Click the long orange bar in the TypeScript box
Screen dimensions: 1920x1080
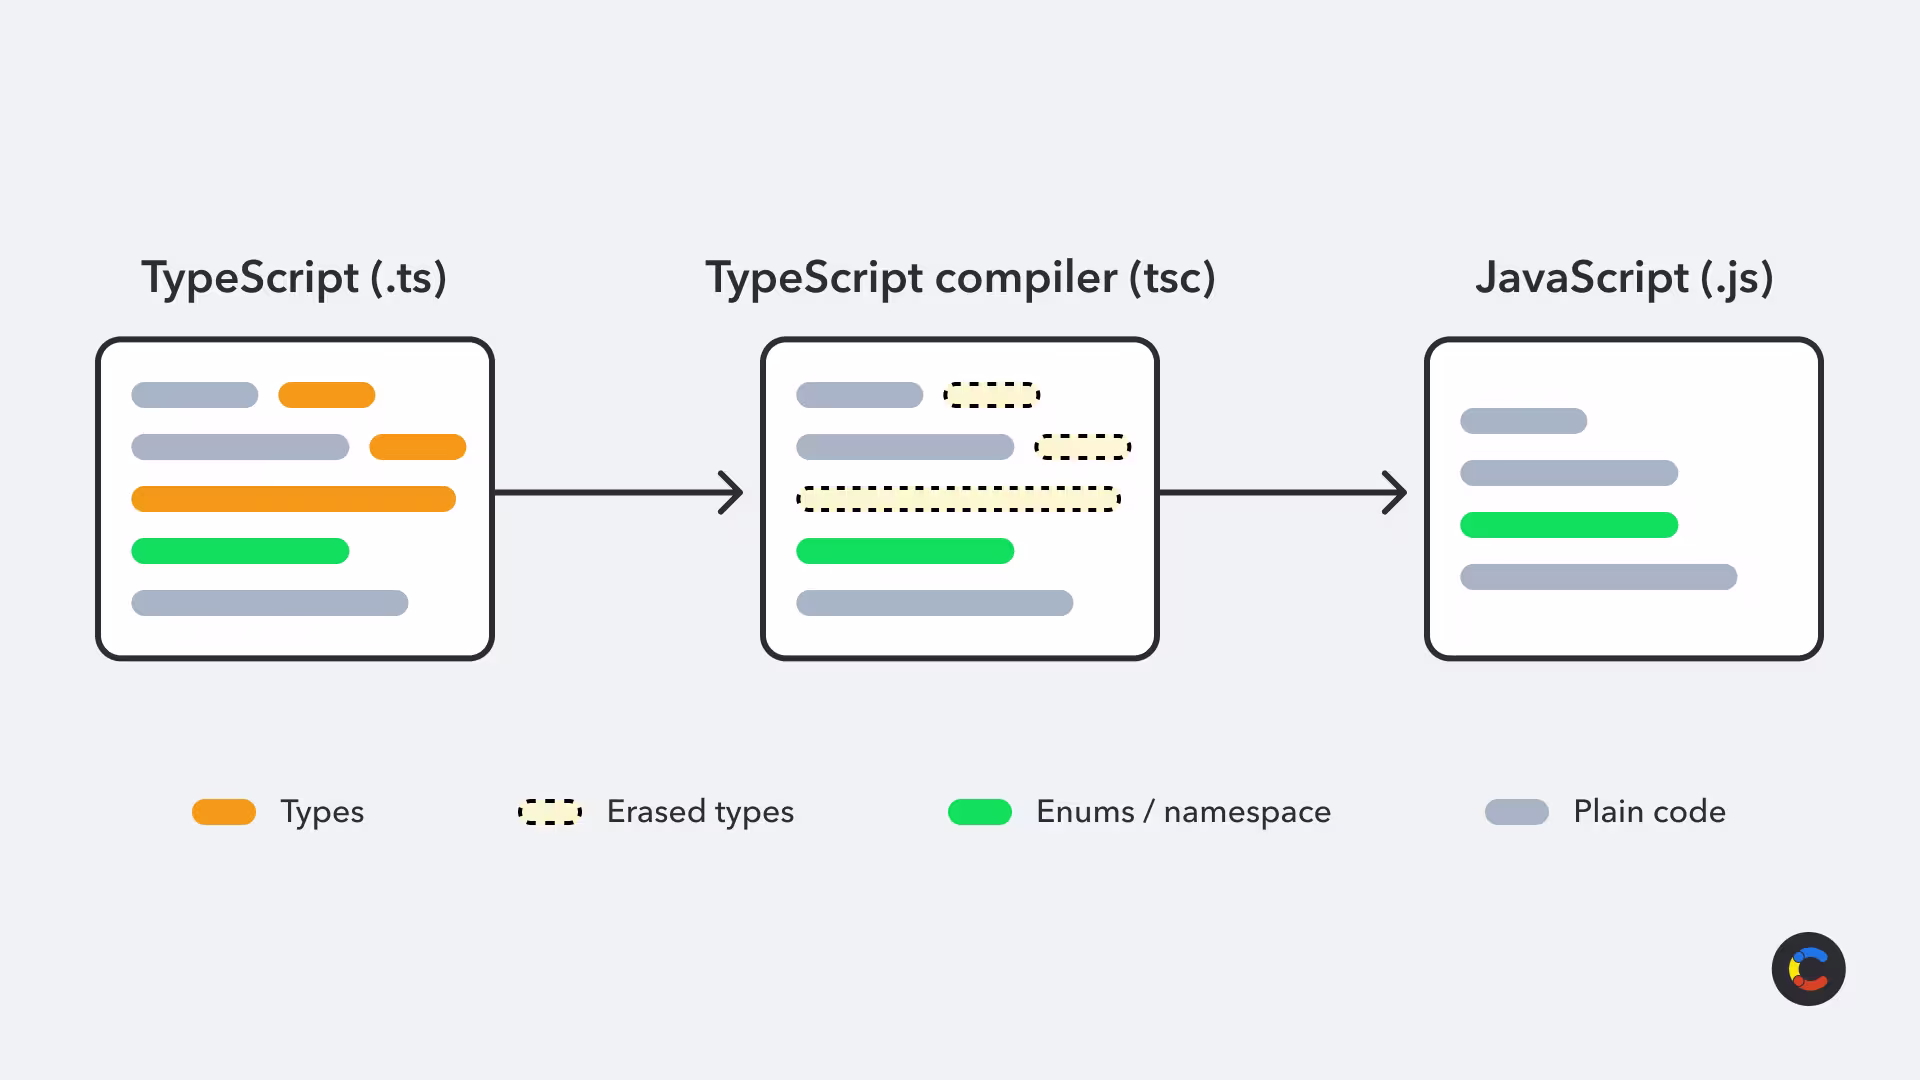(x=294, y=499)
